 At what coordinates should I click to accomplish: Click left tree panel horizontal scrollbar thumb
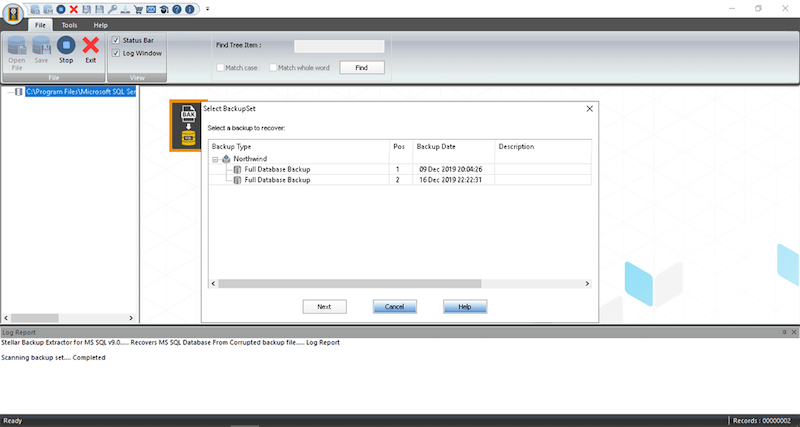pos(35,318)
